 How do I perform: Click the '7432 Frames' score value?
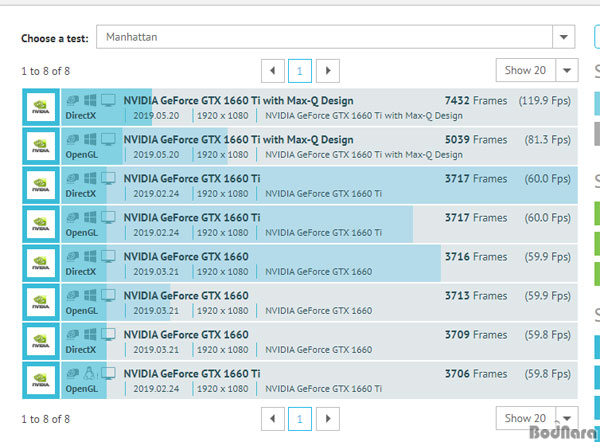coord(476,101)
